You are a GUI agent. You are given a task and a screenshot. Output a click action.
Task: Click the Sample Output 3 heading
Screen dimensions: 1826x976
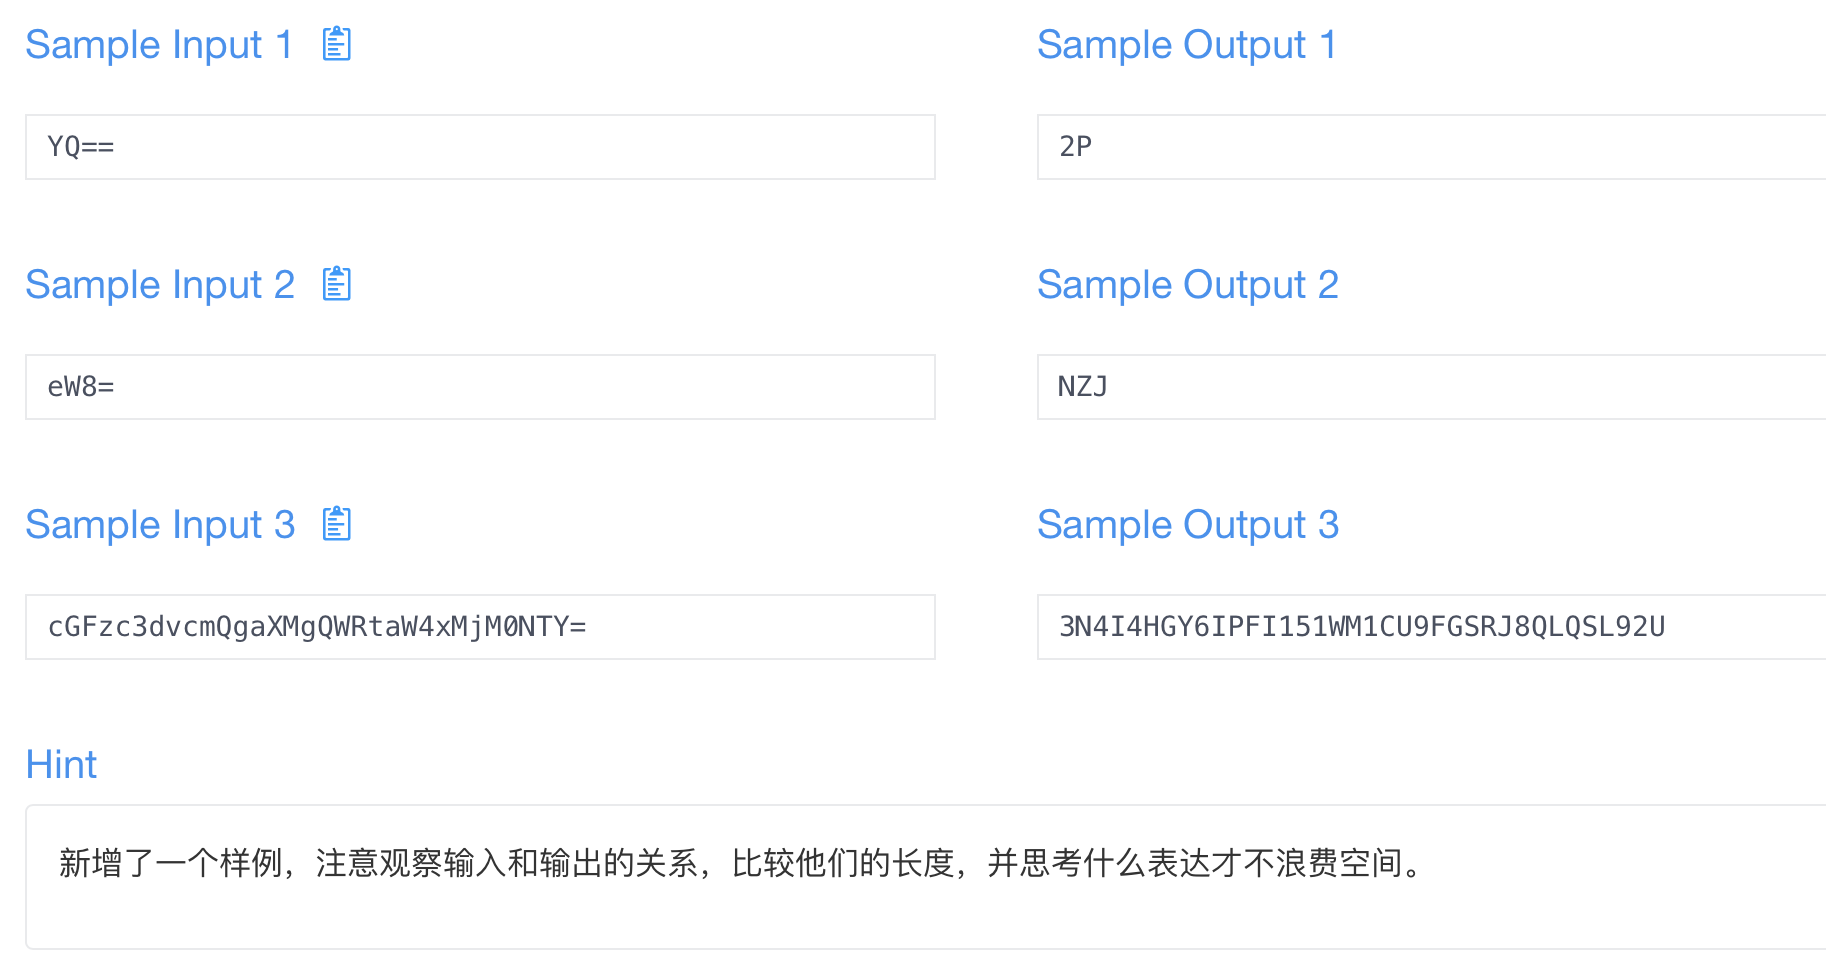click(1188, 525)
